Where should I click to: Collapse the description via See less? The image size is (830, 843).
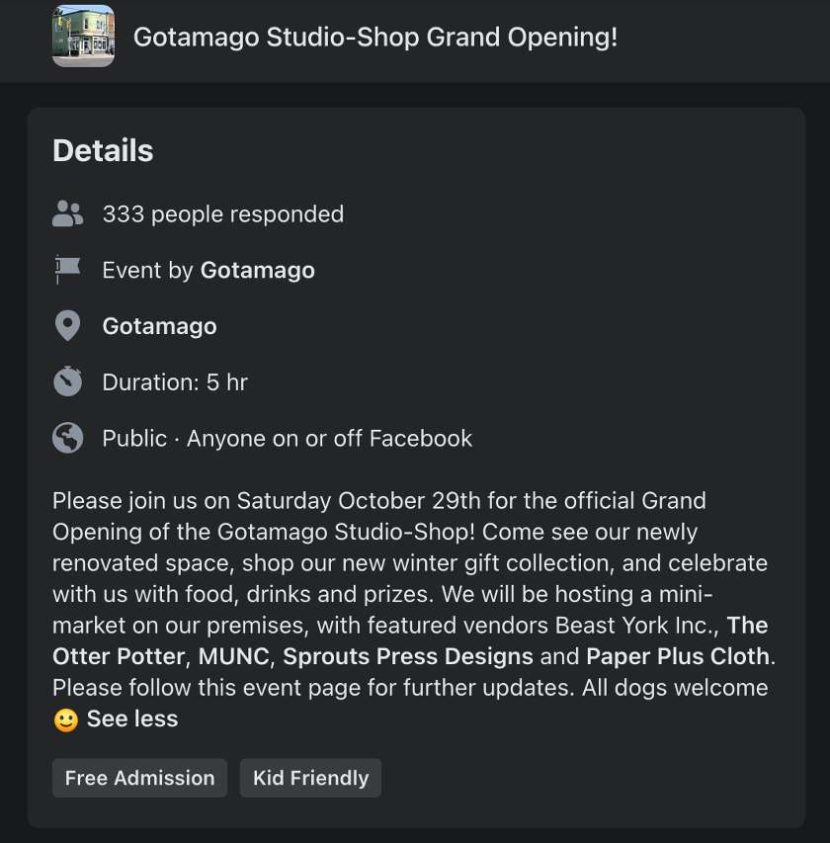coord(134,718)
